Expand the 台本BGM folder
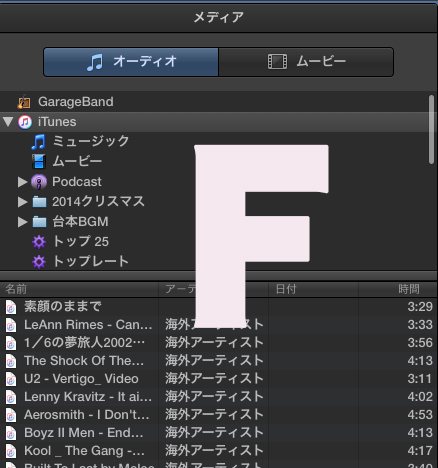This screenshot has height=468, width=438. click(x=22, y=222)
